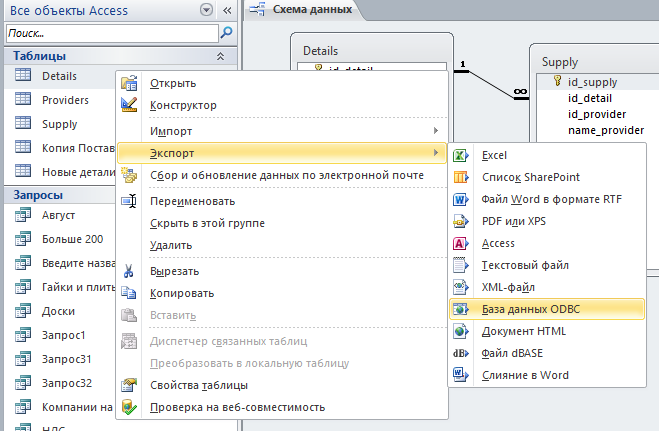The height and width of the screenshot is (431, 659).
Task: Click the scissors Вырезать icon
Action: pyautogui.click(x=129, y=271)
